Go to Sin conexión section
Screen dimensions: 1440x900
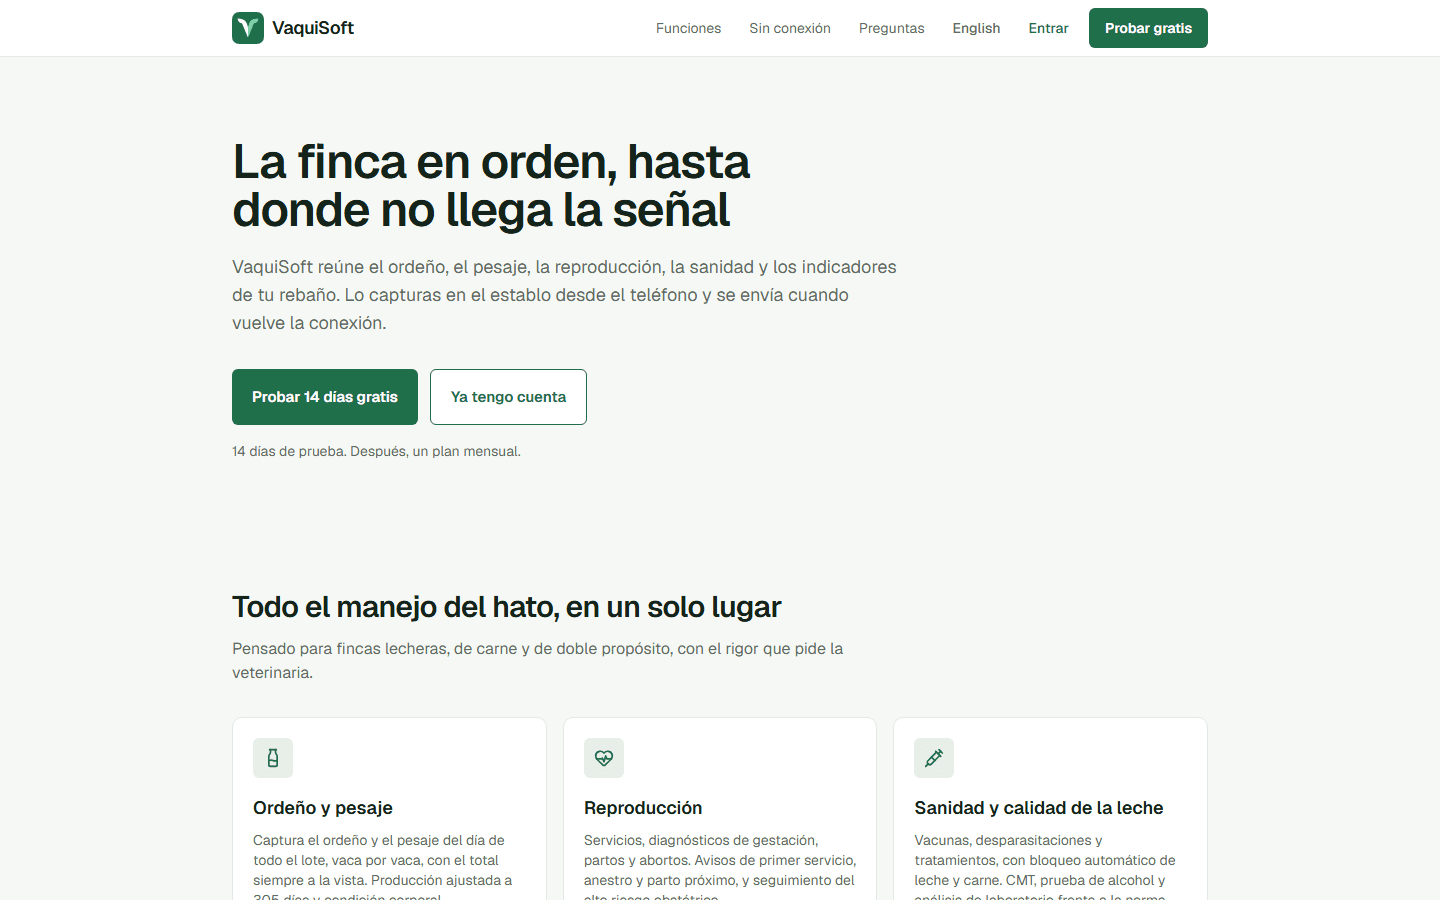point(790,28)
